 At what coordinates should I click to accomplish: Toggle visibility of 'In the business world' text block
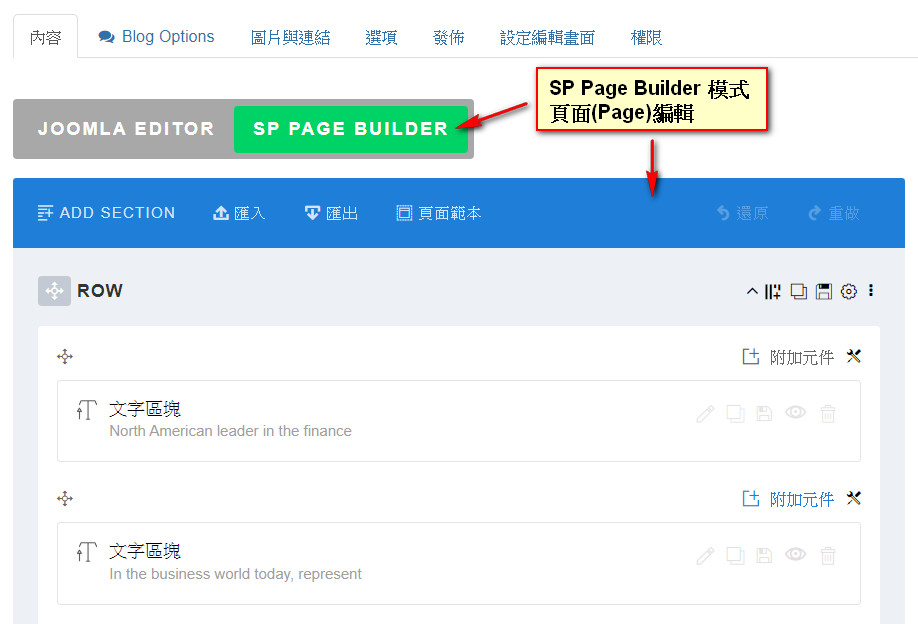click(796, 554)
